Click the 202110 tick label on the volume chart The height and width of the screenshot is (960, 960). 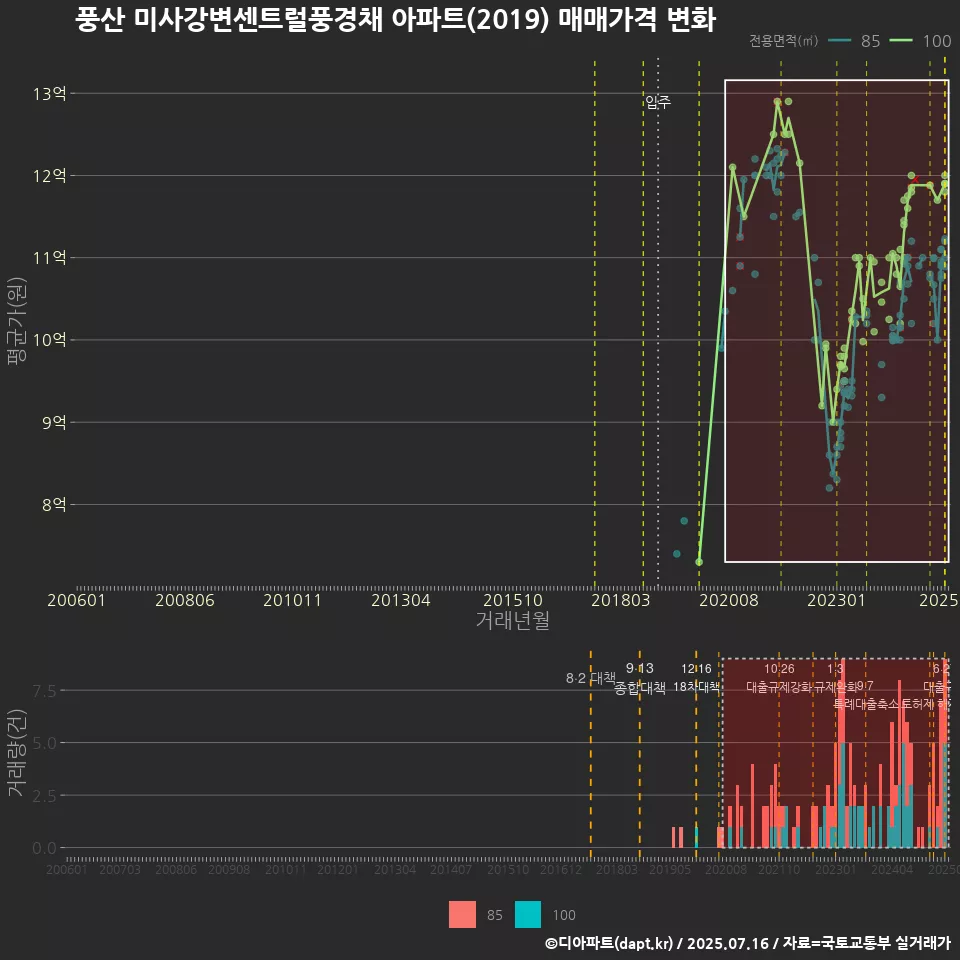coord(779,869)
